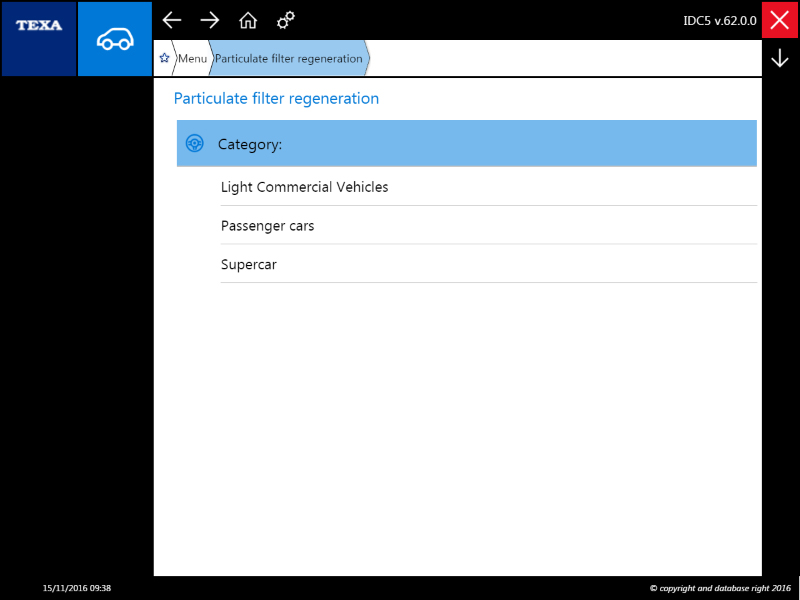Select Particulate filter regeneration breadcrumb

[289, 58]
